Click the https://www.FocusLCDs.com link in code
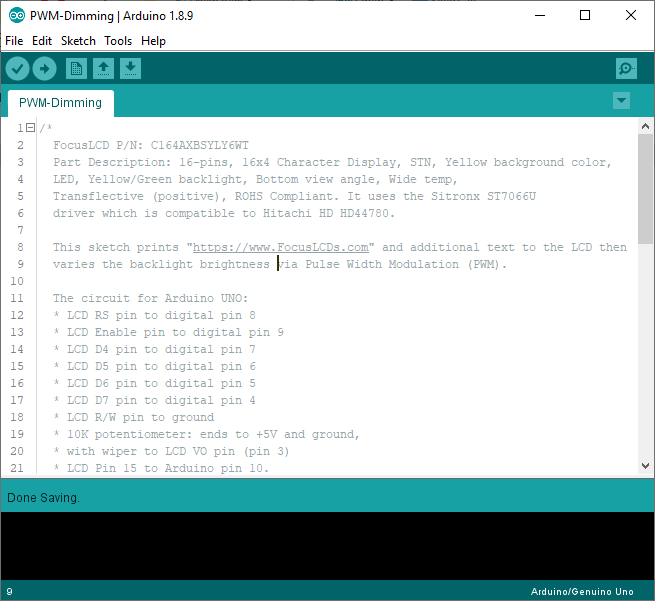This screenshot has height=601, width=655. coord(281,247)
